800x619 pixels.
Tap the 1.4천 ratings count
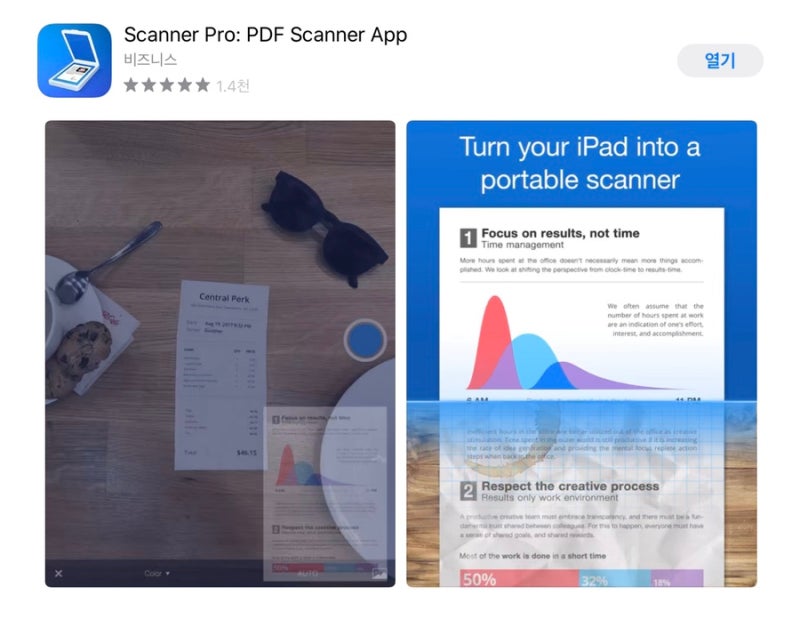[233, 86]
